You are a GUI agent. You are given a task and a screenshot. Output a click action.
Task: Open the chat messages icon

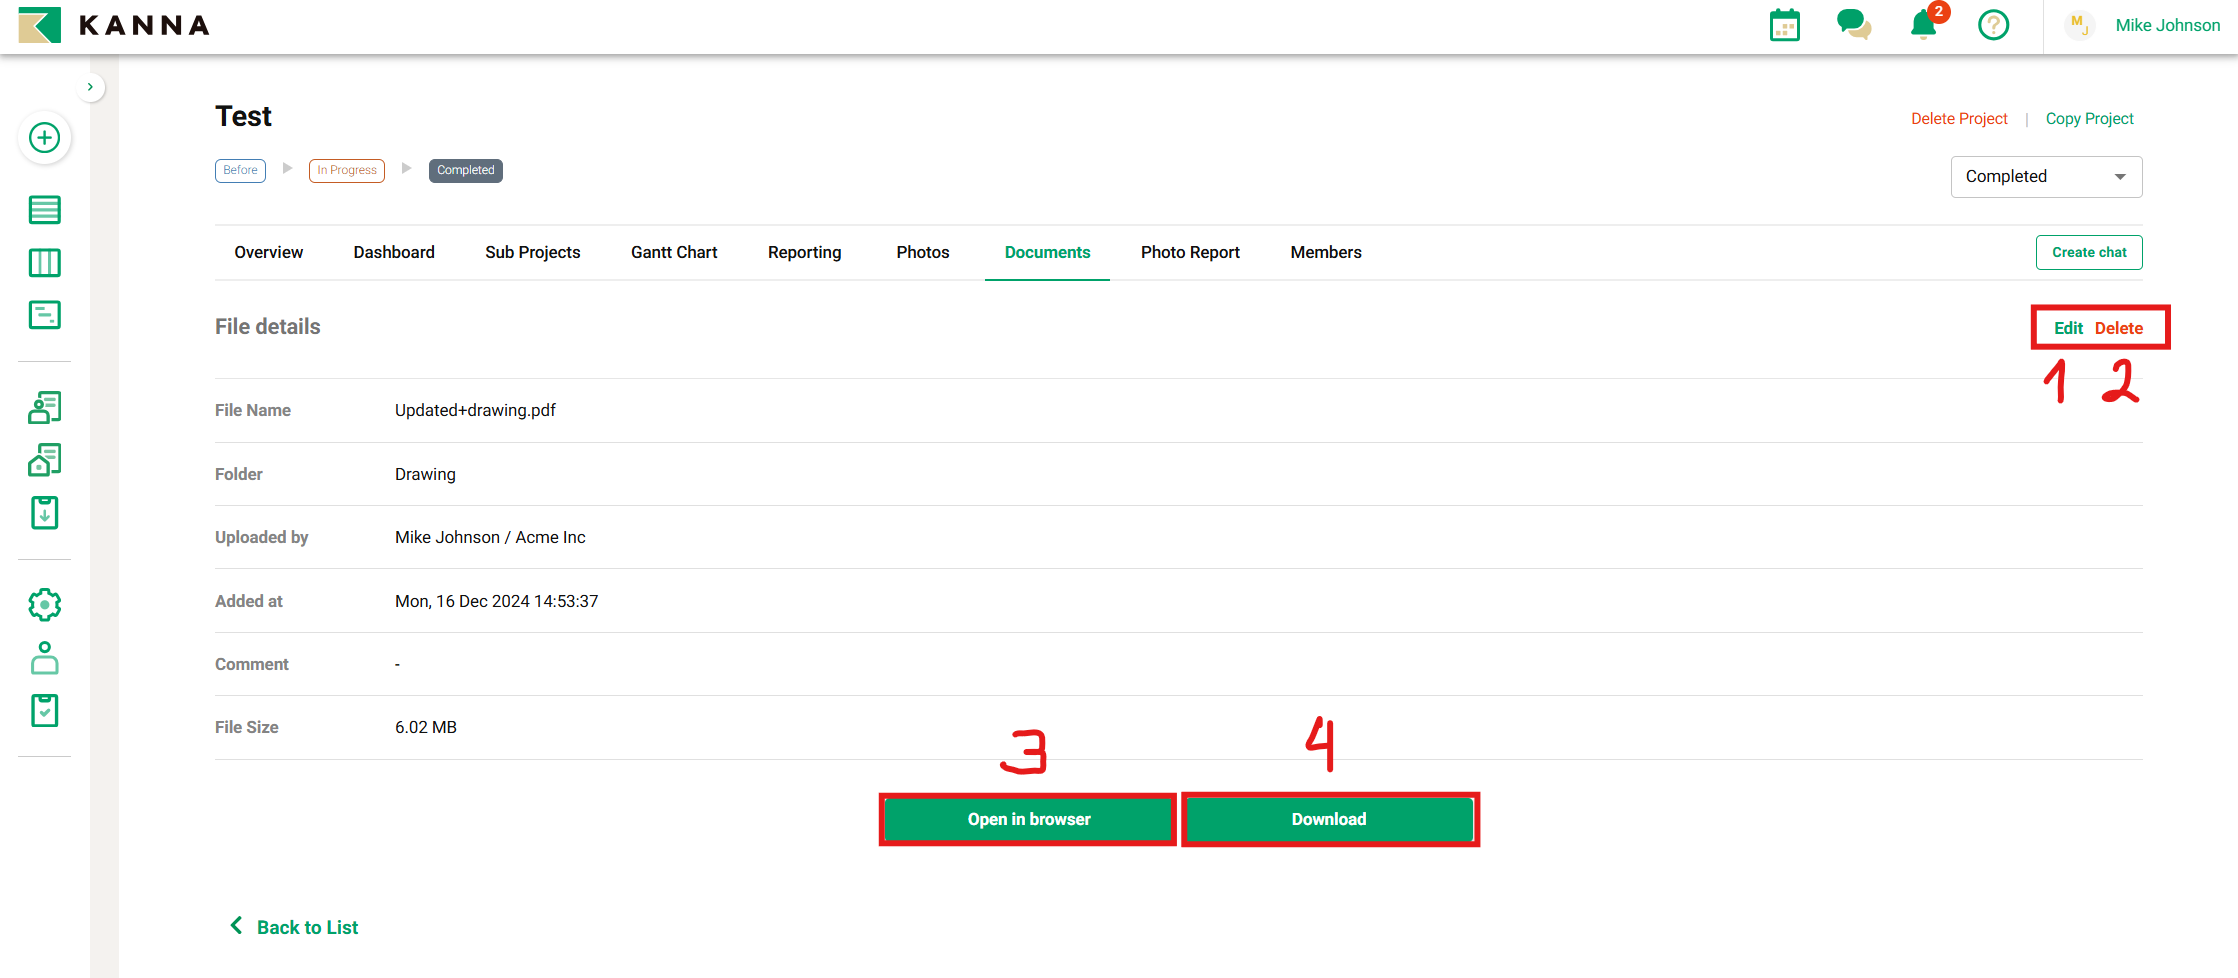1853,25
